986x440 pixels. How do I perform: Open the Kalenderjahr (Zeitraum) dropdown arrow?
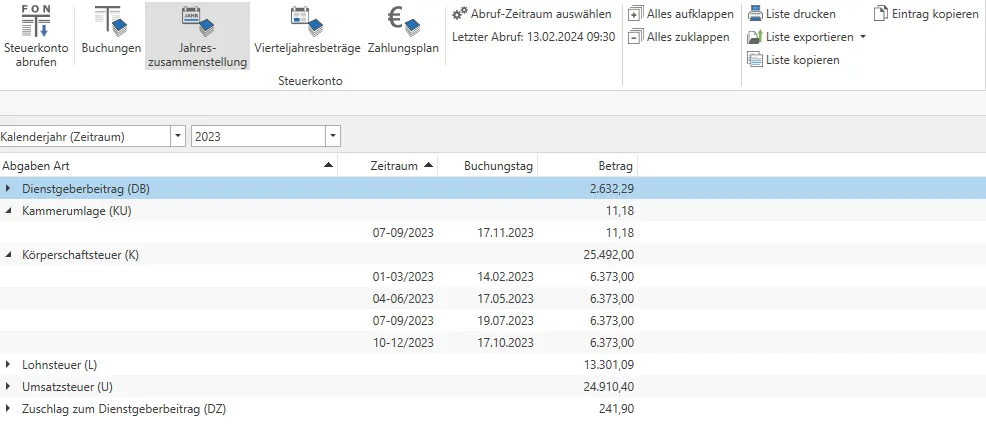[x=178, y=136]
